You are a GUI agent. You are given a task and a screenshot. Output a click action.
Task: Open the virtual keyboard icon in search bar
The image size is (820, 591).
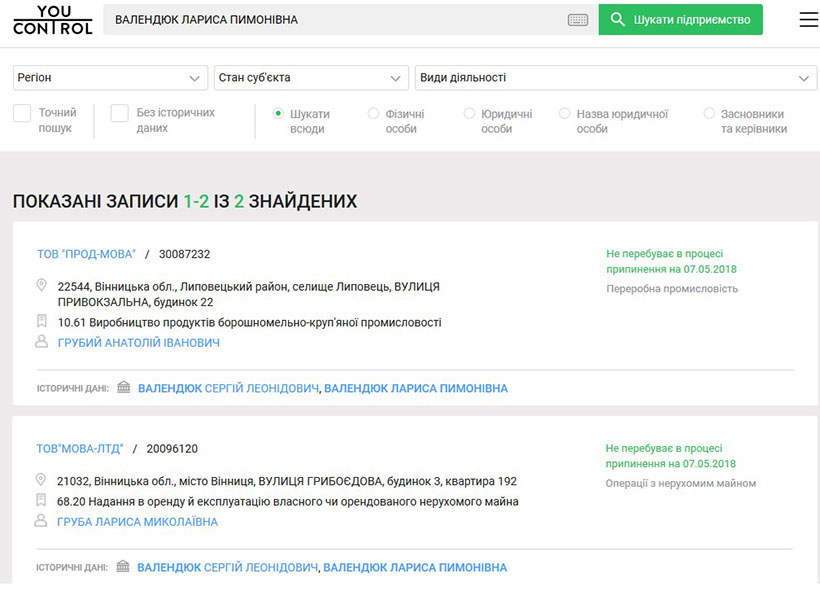point(578,20)
